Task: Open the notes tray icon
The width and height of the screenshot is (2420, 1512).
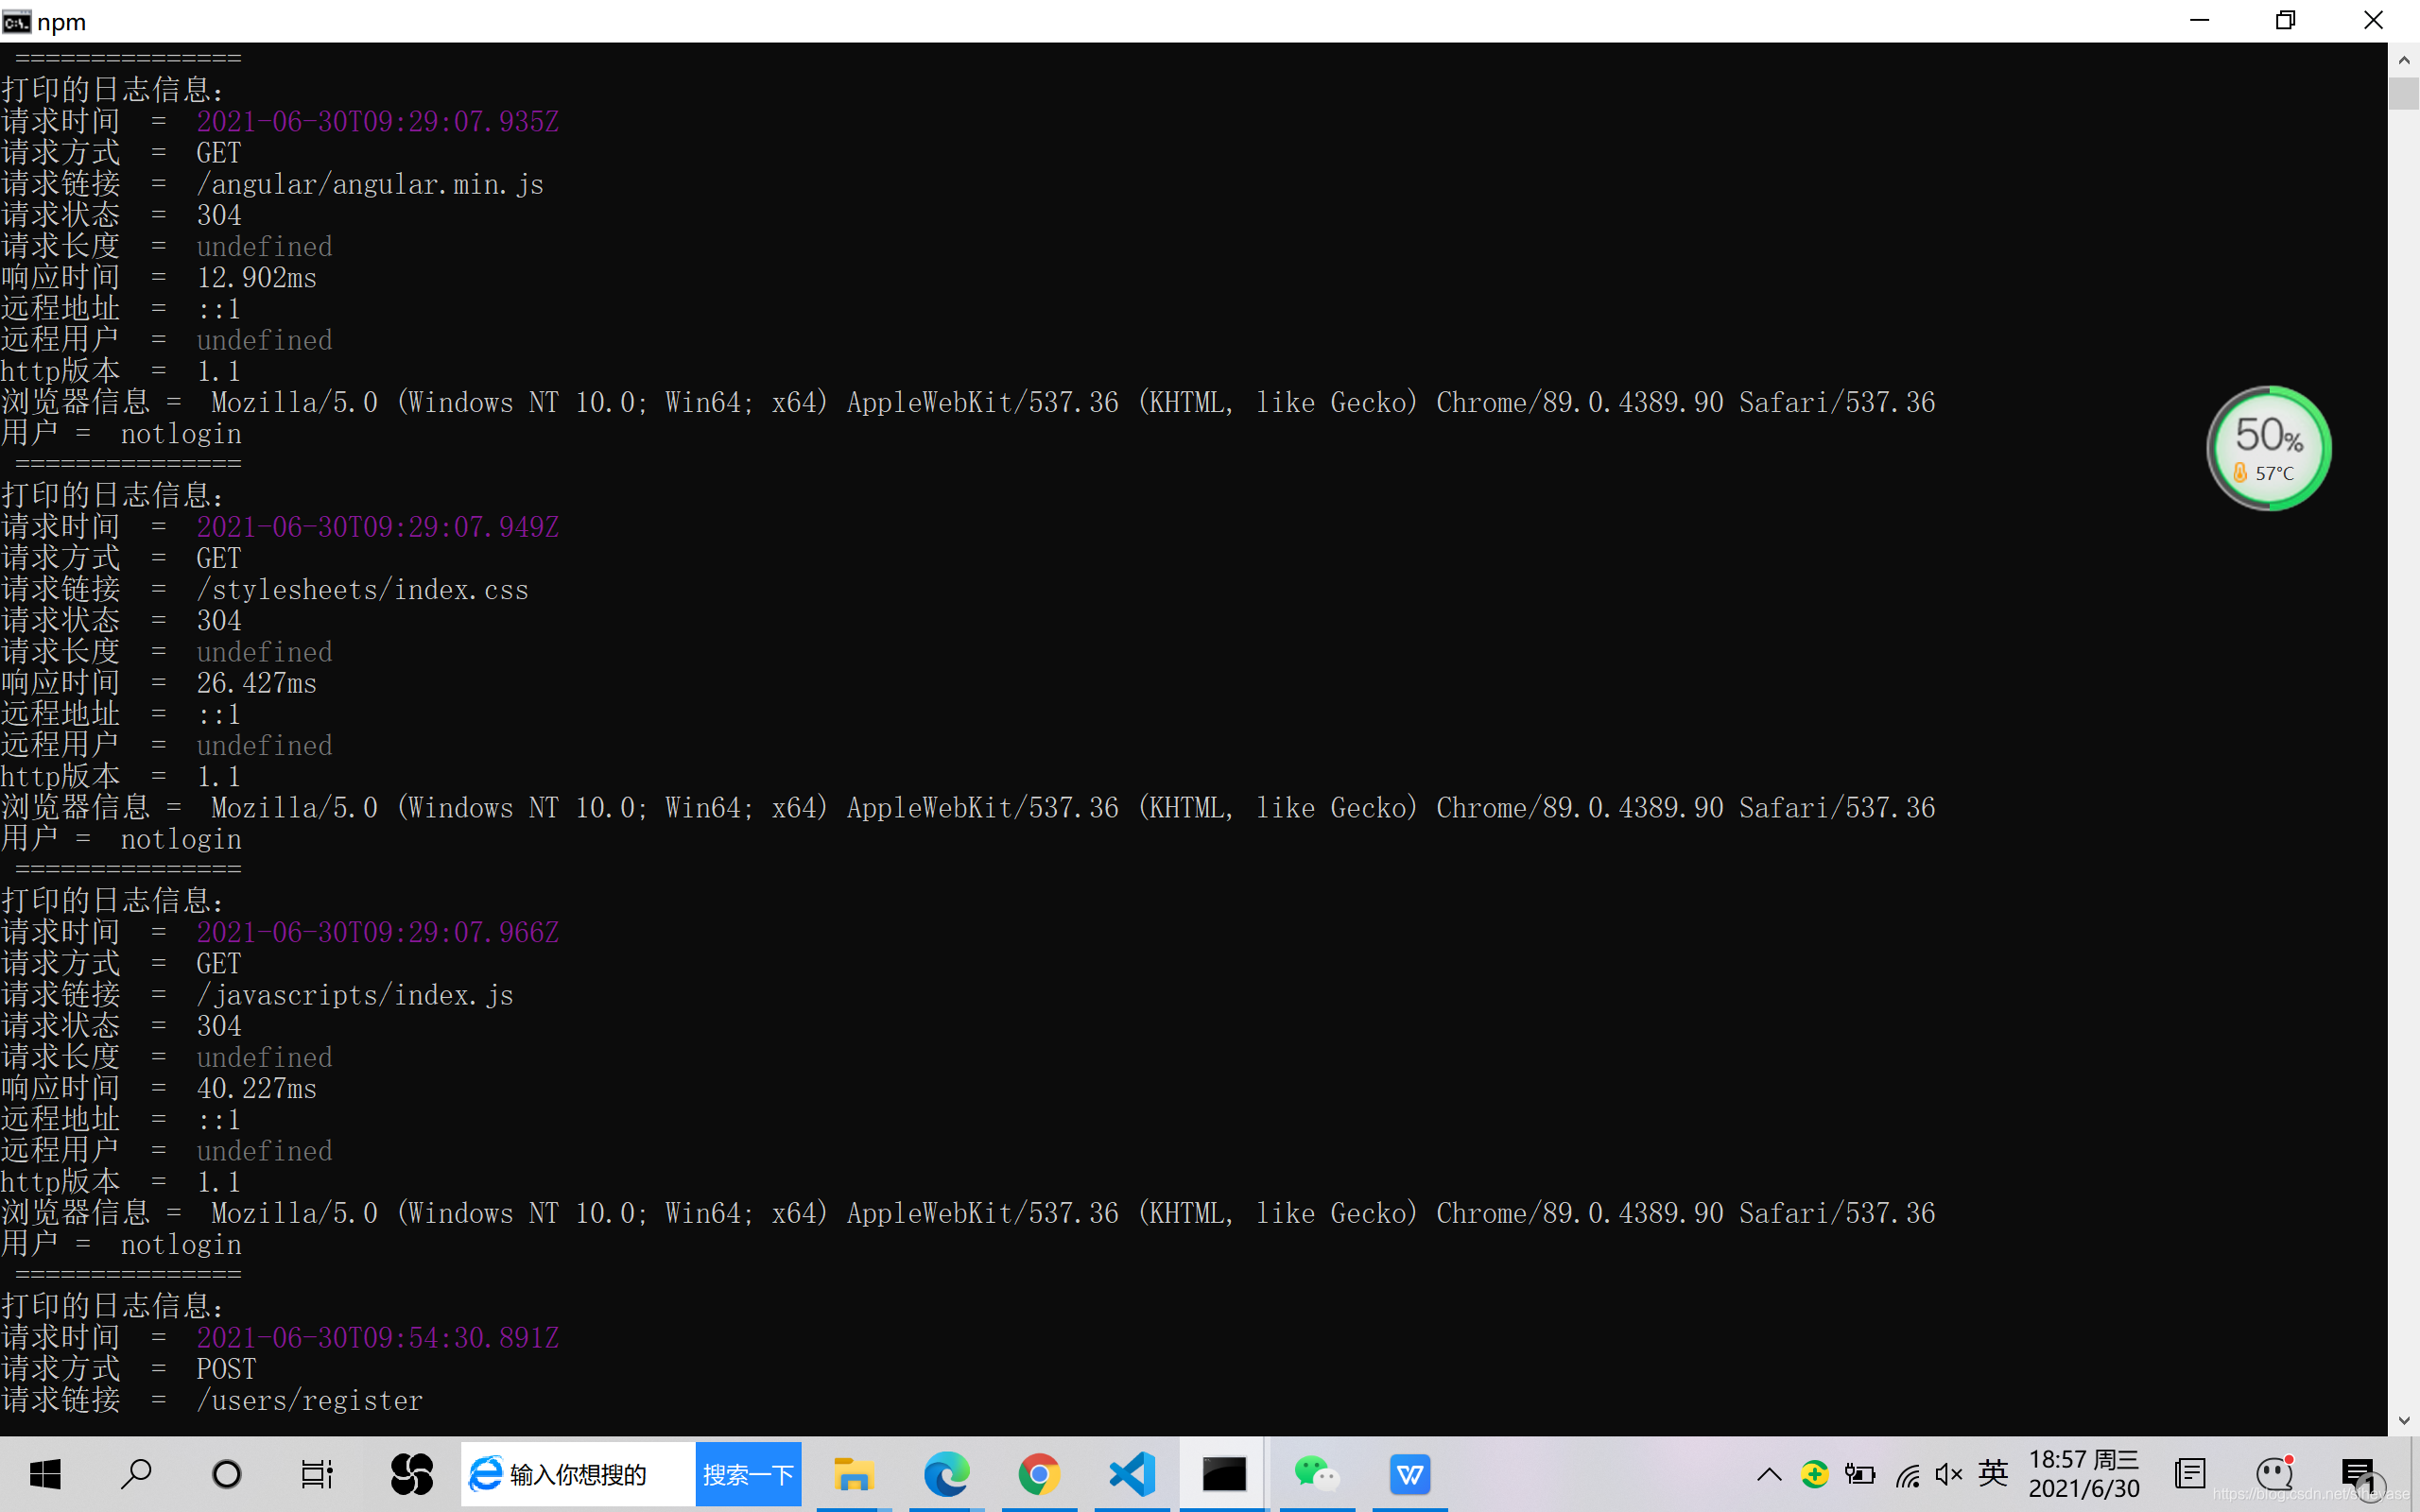Action: point(2190,1474)
